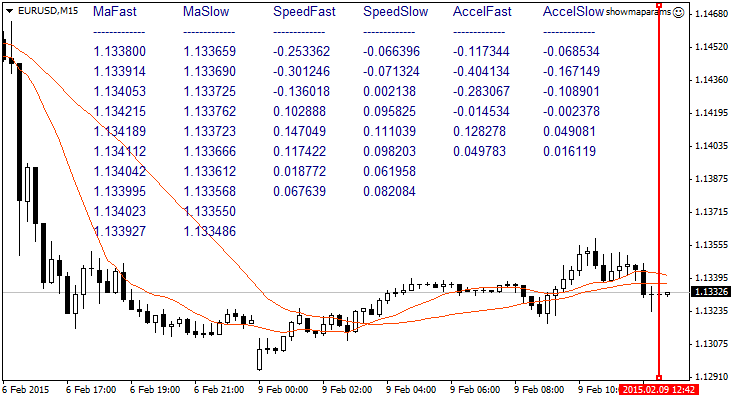The height and width of the screenshot is (396, 731).
Task: Select MaSlow value 1.133659
Action: [x=210, y=51]
